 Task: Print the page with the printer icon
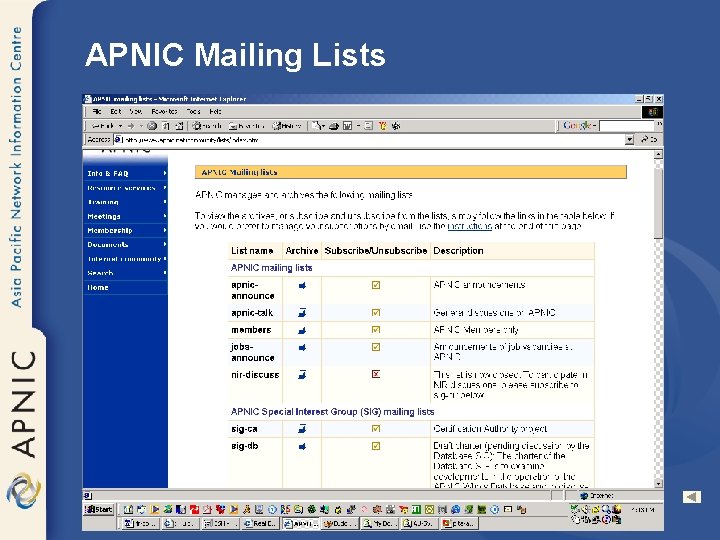coord(334,126)
